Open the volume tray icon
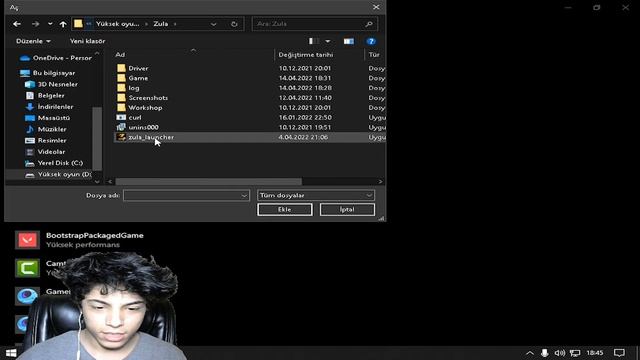 pyautogui.click(x=560, y=353)
